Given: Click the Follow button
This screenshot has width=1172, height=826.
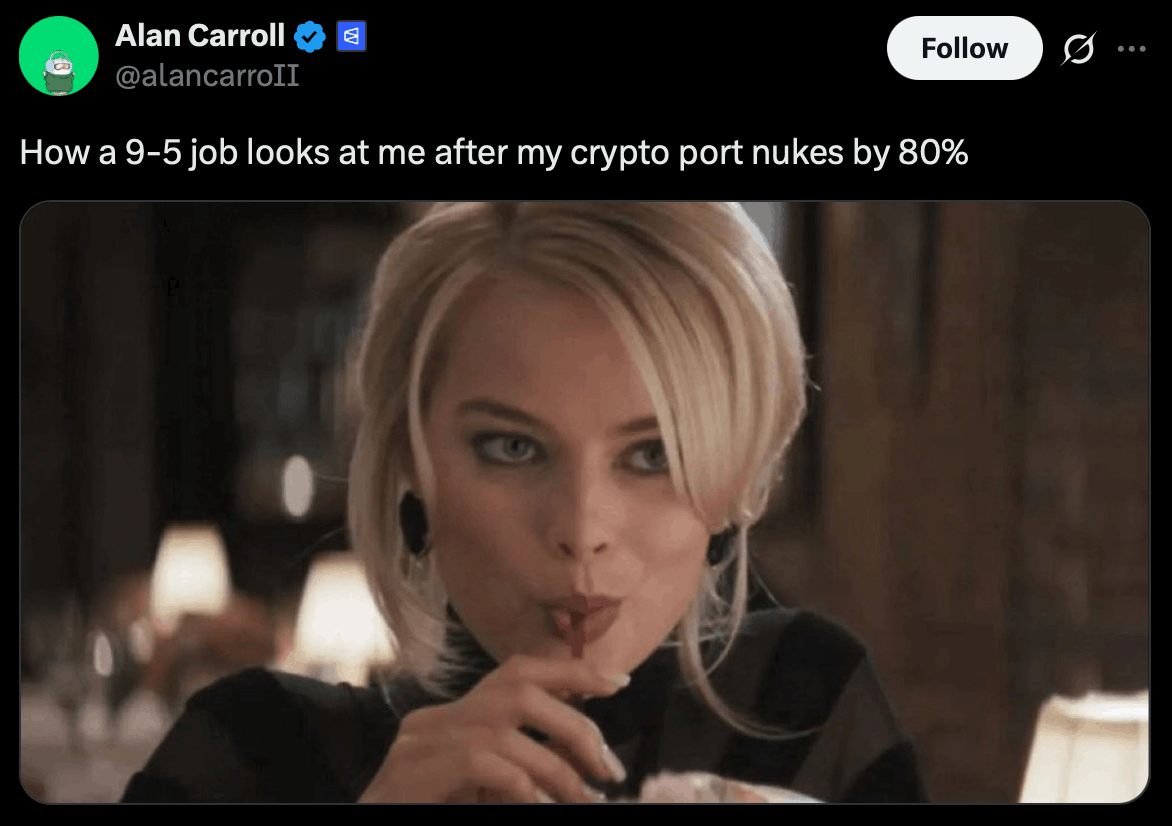Looking at the screenshot, I should [x=964, y=48].
